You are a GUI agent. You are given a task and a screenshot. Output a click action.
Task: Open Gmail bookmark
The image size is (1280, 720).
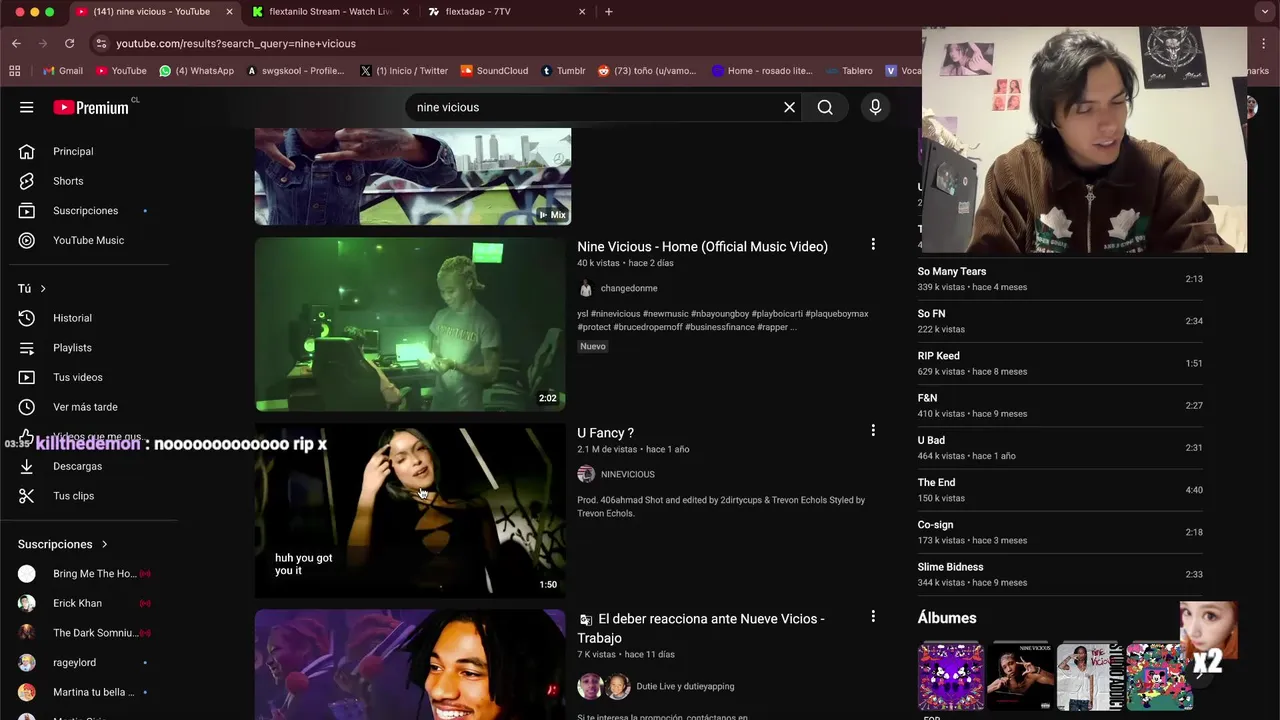[63, 71]
